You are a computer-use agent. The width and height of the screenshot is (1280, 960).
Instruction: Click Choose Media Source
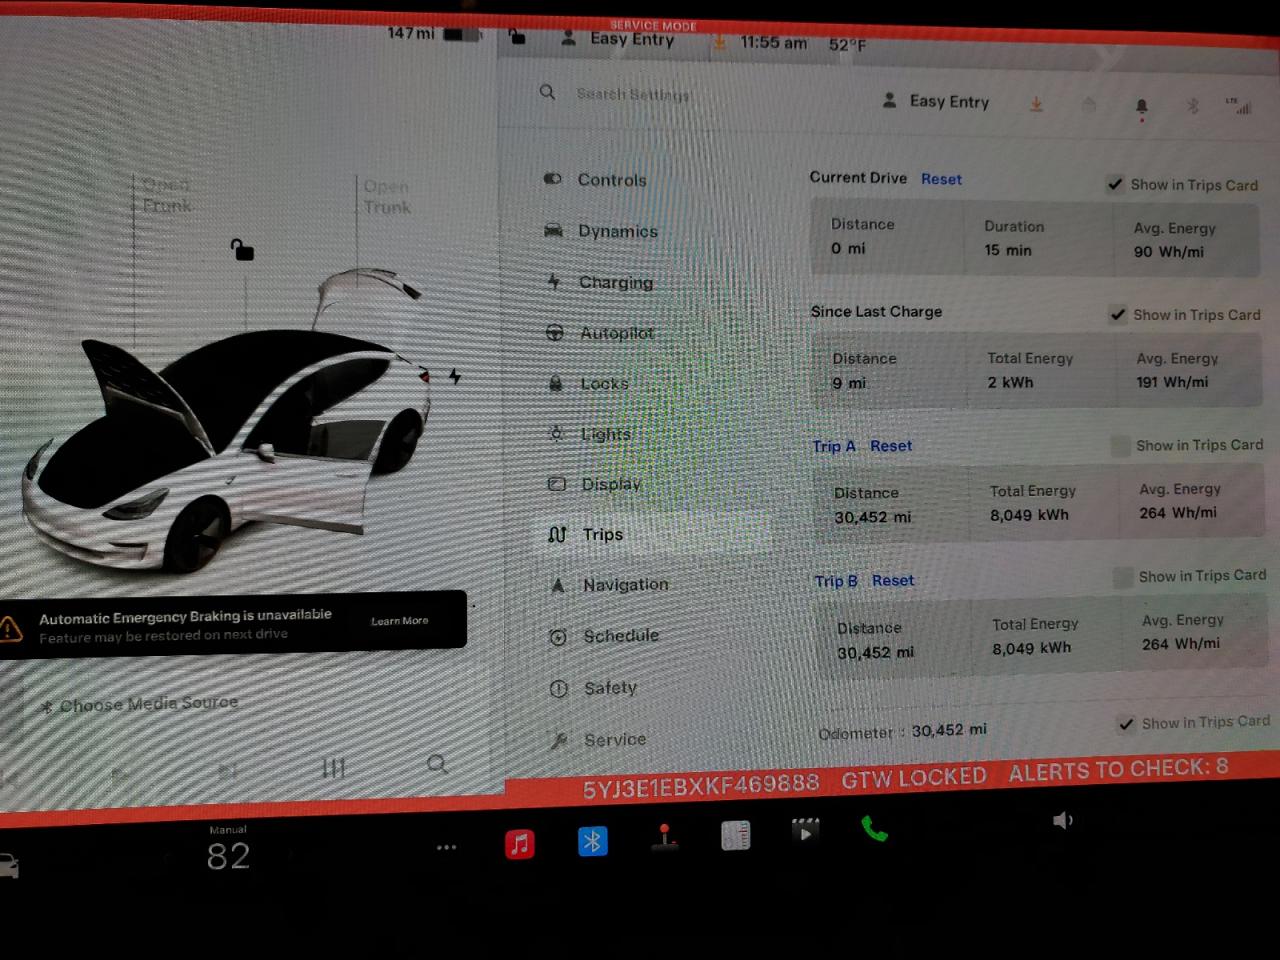point(140,704)
